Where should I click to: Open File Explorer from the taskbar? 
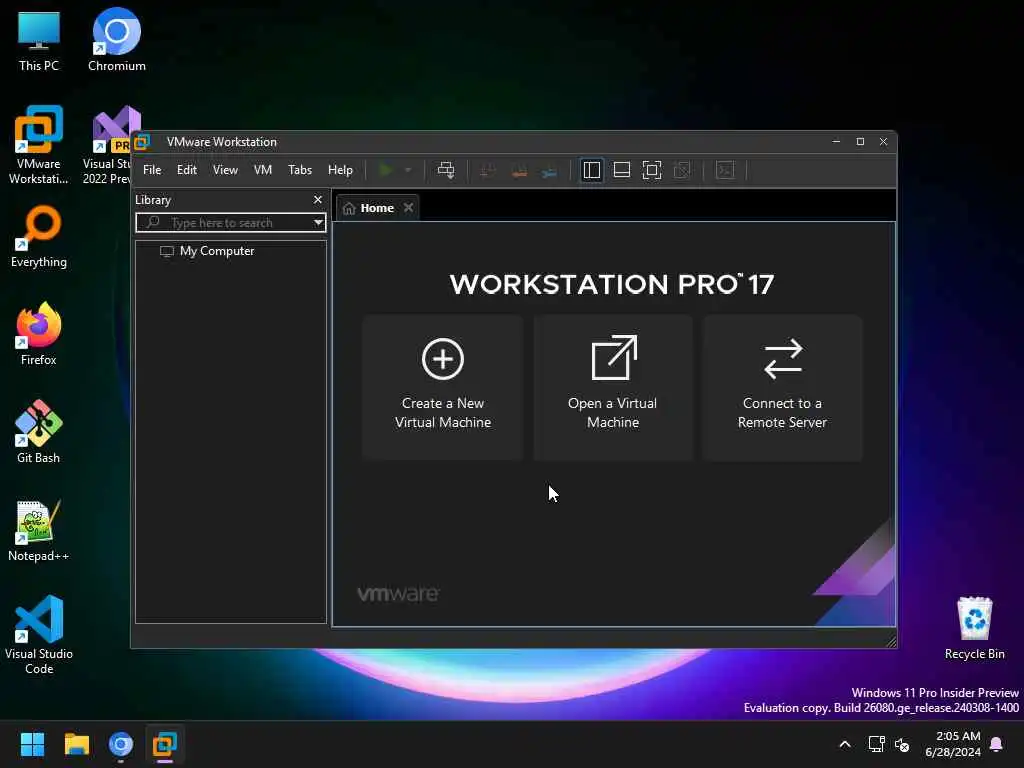click(76, 744)
